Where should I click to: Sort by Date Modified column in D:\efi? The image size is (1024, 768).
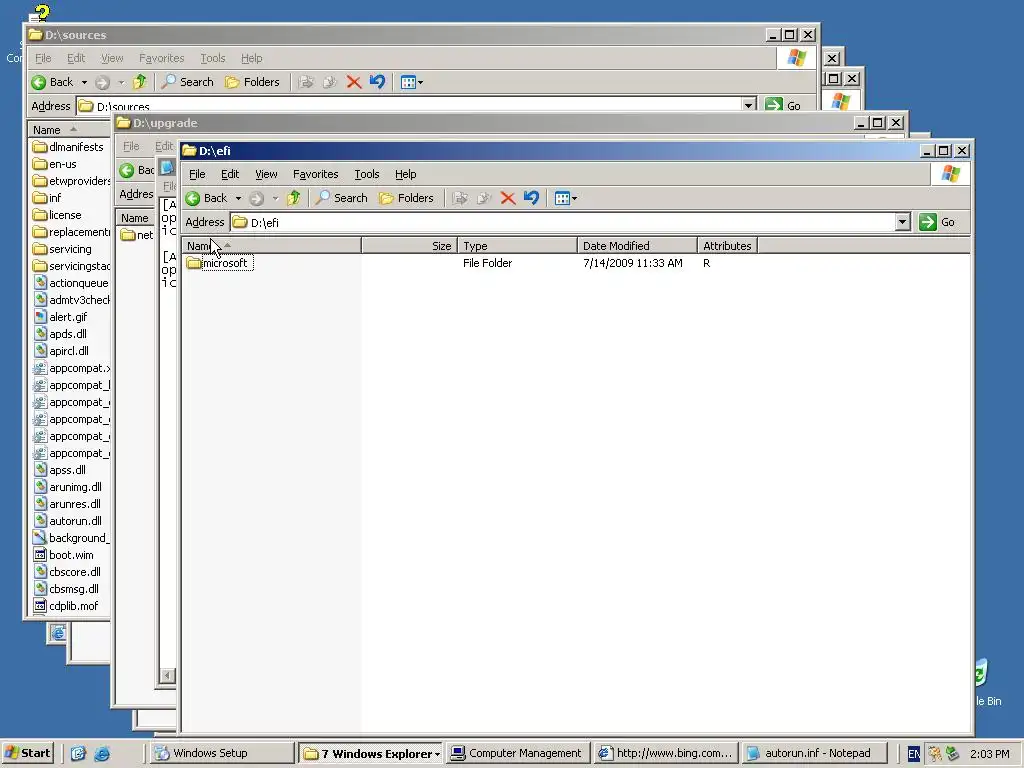(x=637, y=246)
